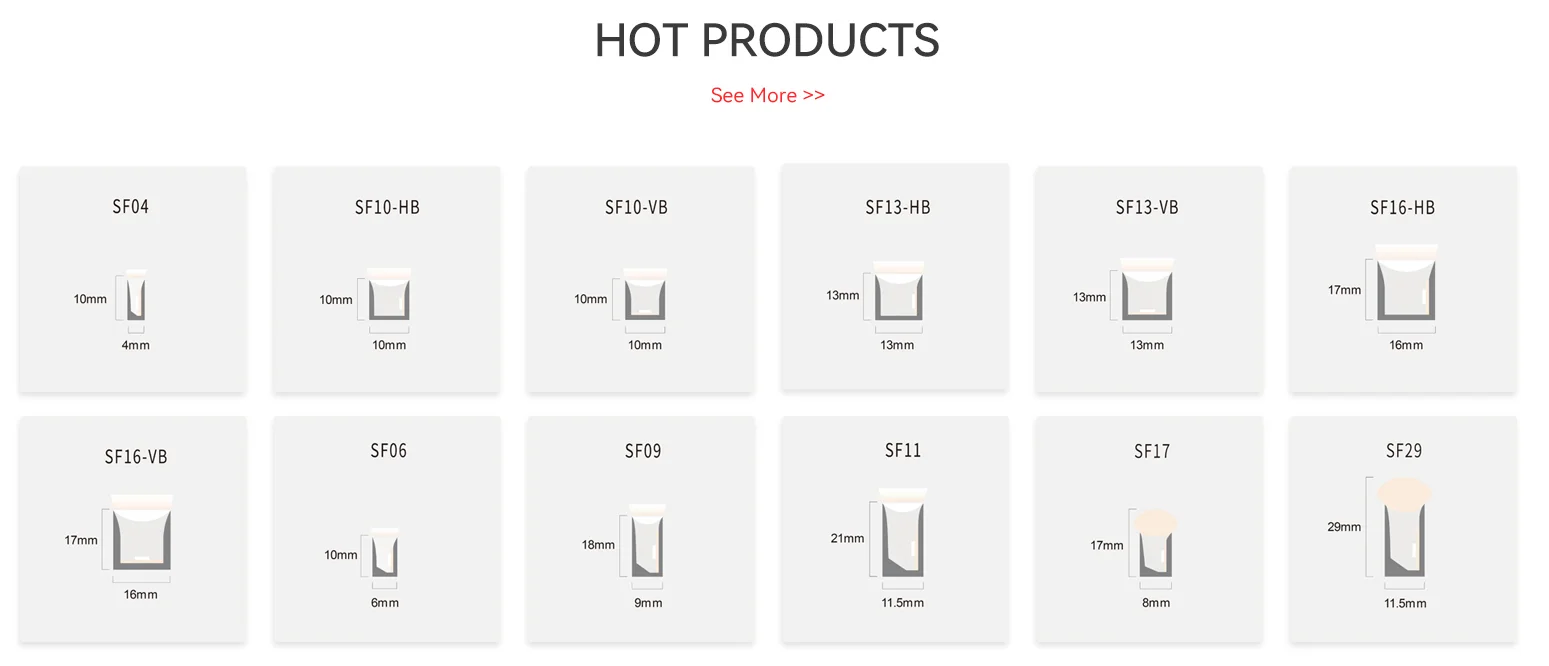Screen dimensions: 1549x666
Task: Click the SF11 profile cross-section icon
Action: (x=902, y=532)
